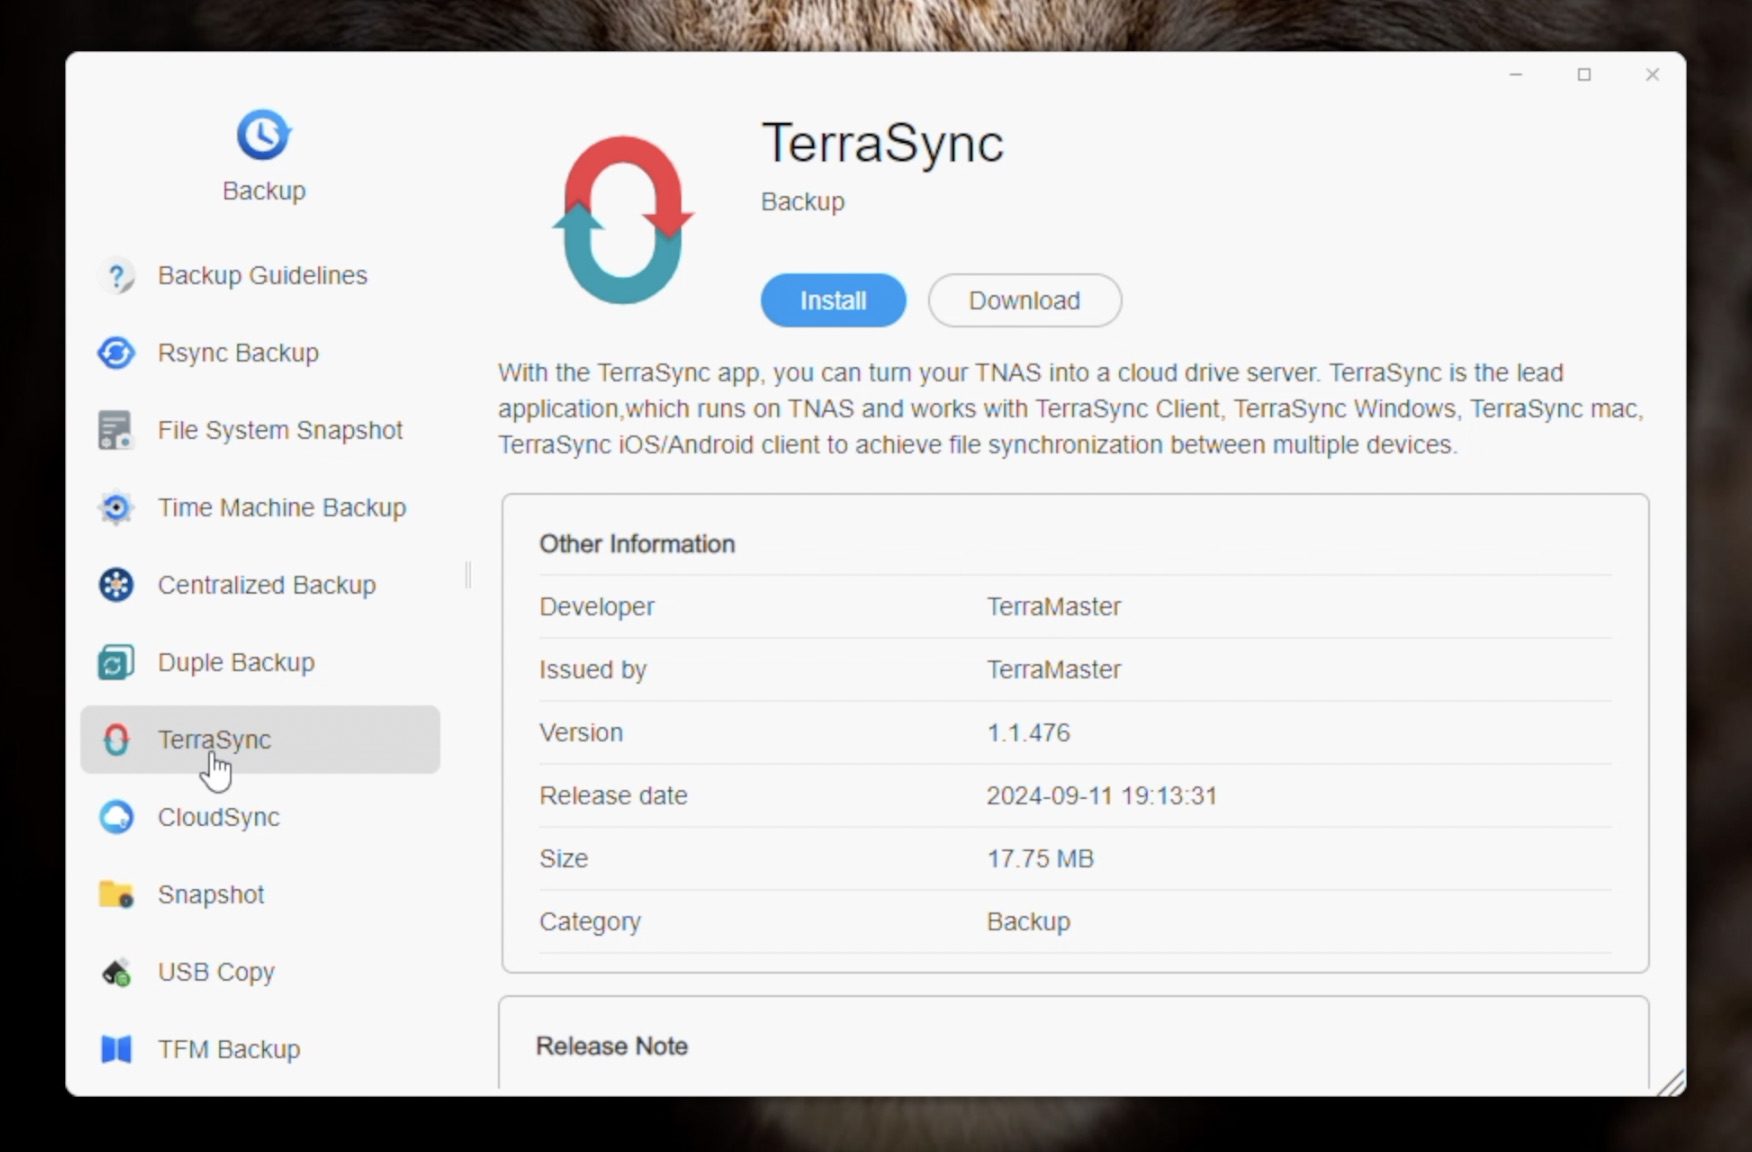This screenshot has height=1152, width=1752.
Task: Open the USB Copy icon
Action: [x=116, y=972]
